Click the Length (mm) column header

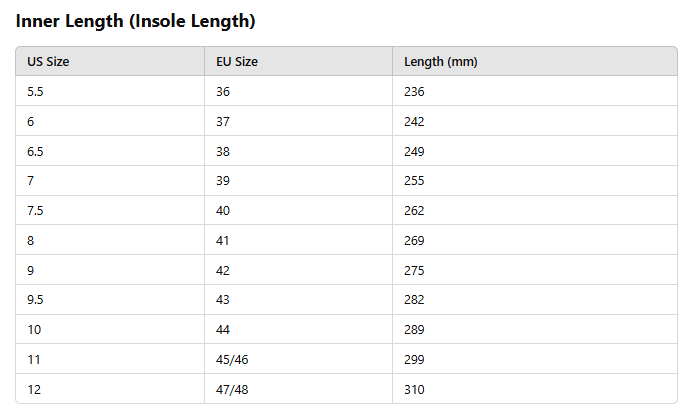(x=440, y=62)
